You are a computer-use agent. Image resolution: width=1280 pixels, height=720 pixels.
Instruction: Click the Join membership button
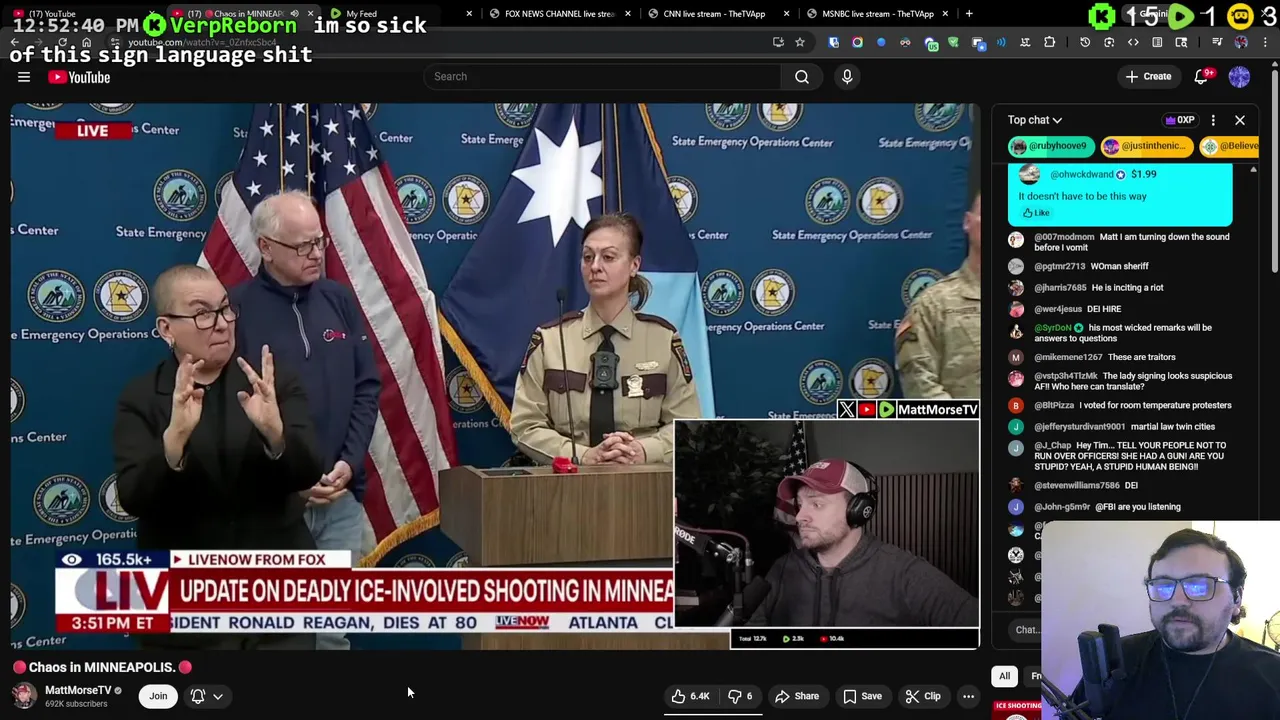point(158,696)
